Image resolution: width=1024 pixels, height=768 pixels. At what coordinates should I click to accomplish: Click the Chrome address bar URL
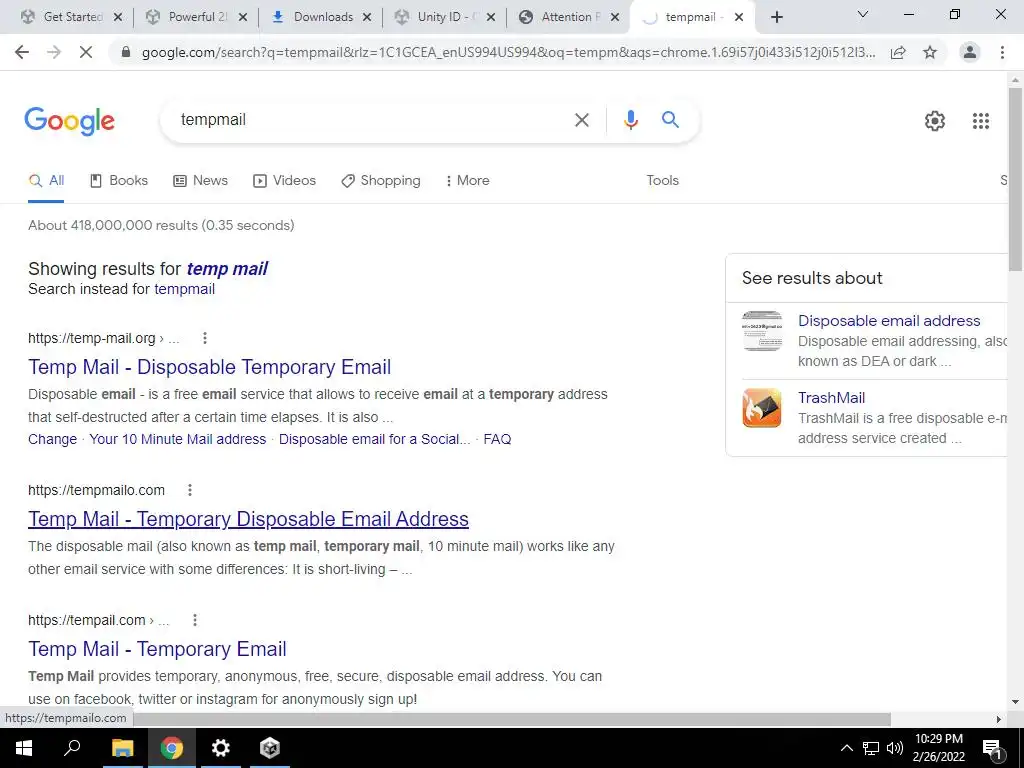coord(508,52)
